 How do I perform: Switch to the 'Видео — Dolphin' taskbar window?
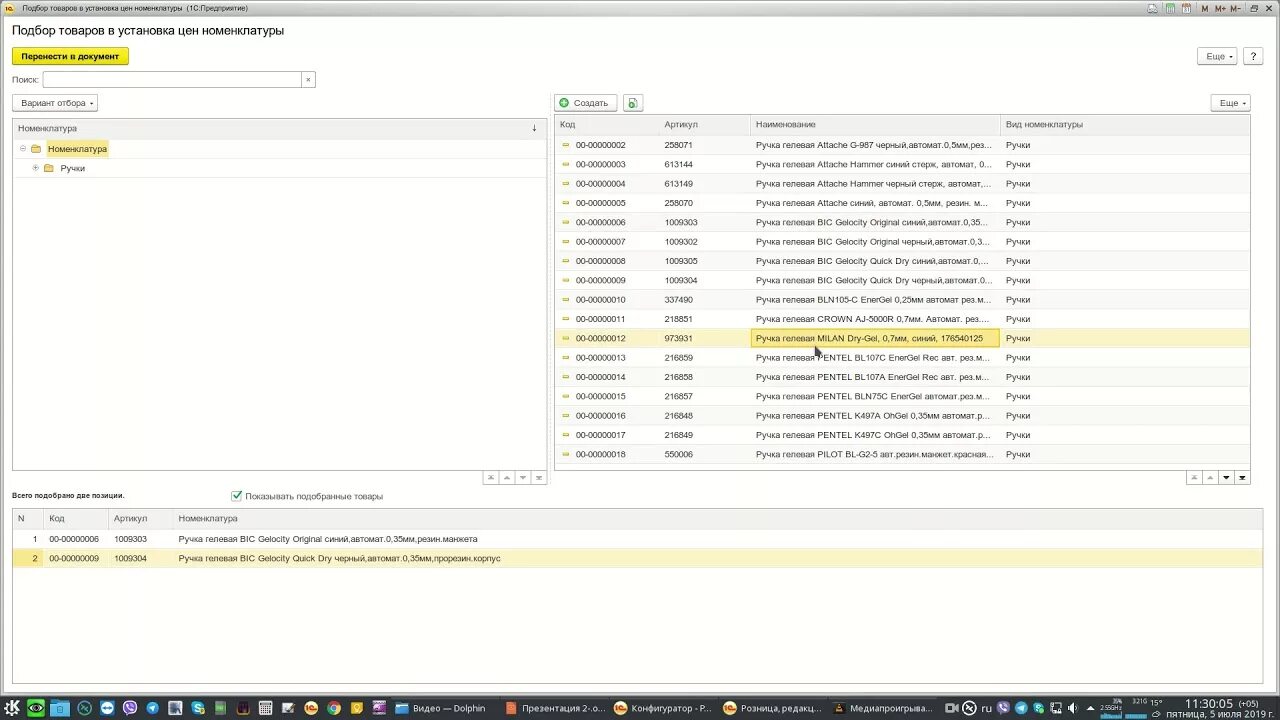[x=440, y=708]
